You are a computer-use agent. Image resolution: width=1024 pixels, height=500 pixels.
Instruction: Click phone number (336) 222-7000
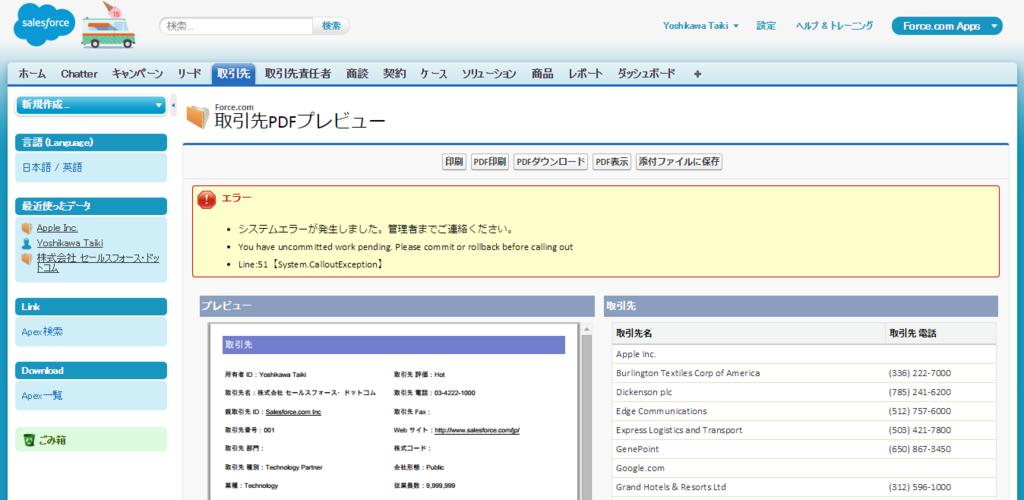click(x=920, y=373)
